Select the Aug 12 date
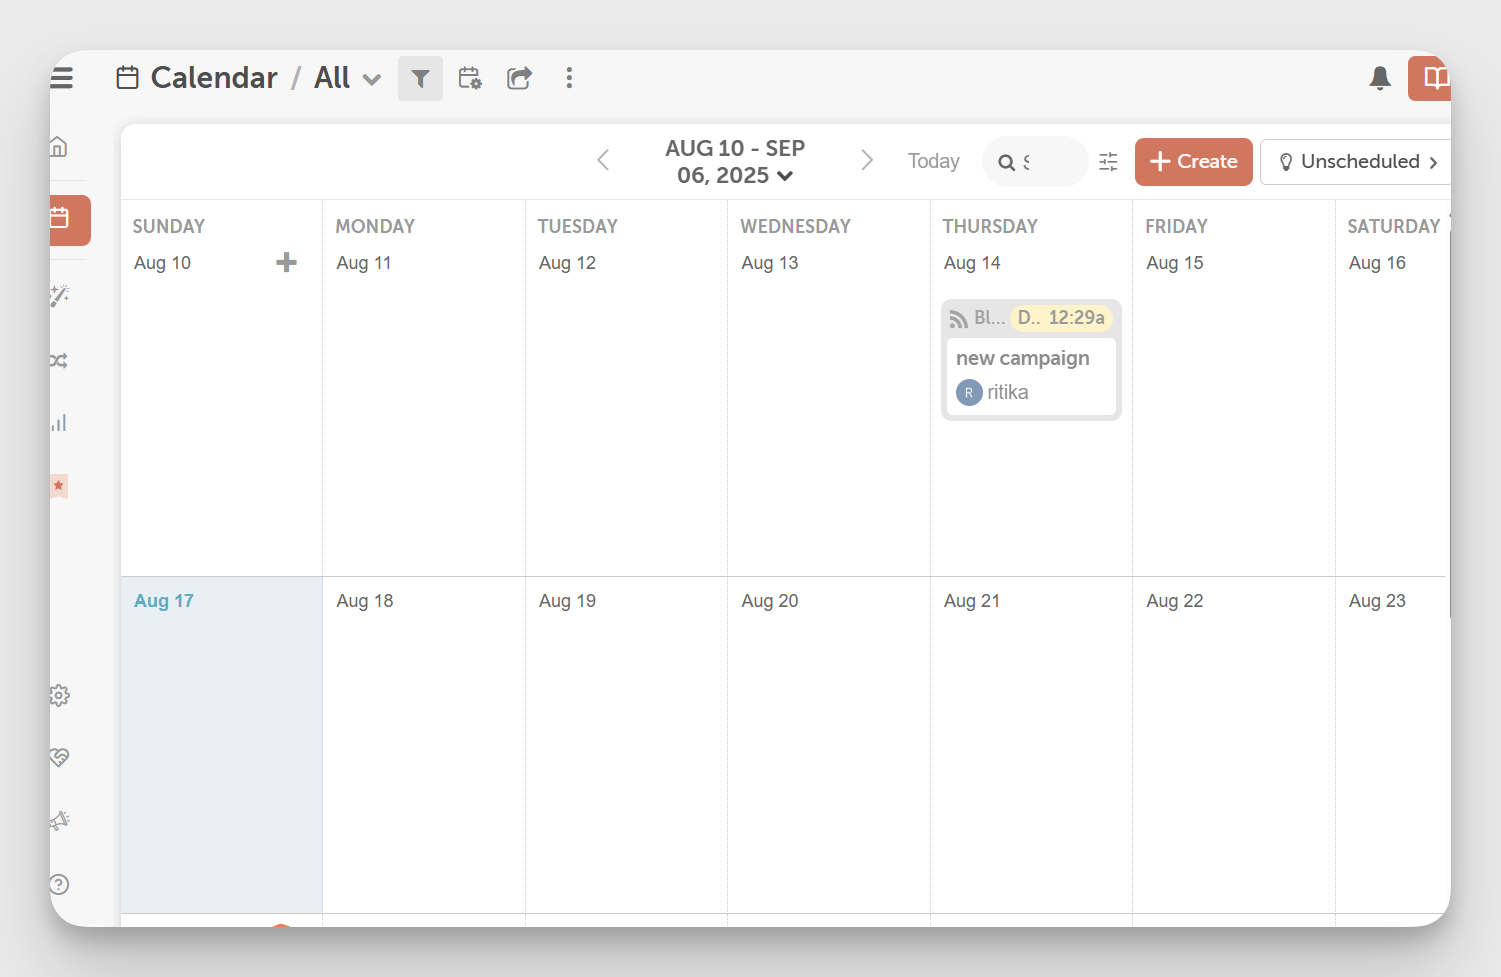 pos(567,263)
